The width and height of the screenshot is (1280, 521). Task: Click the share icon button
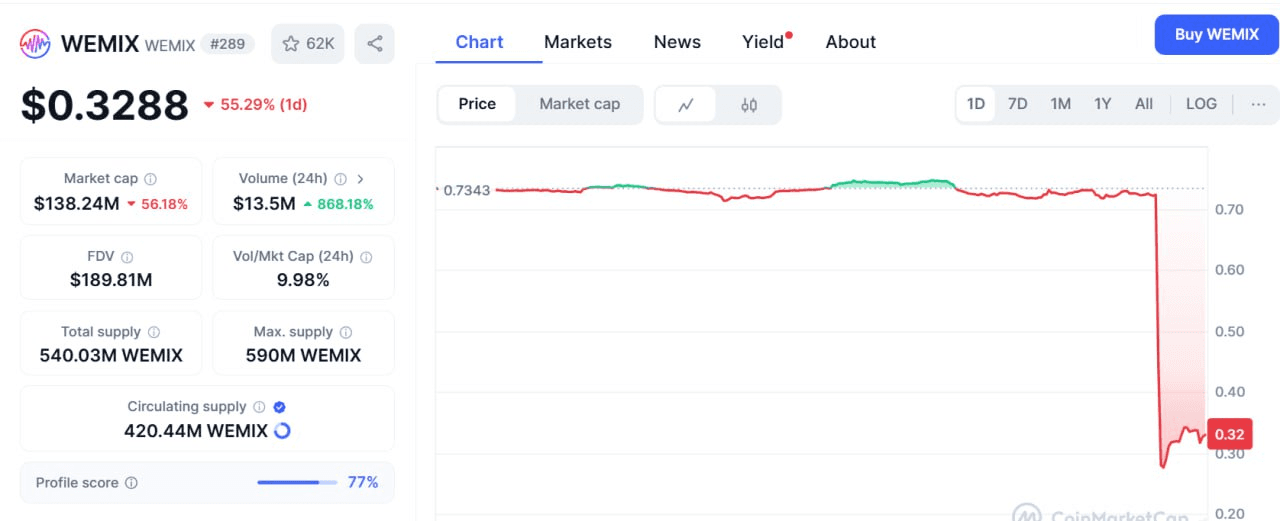(x=375, y=44)
